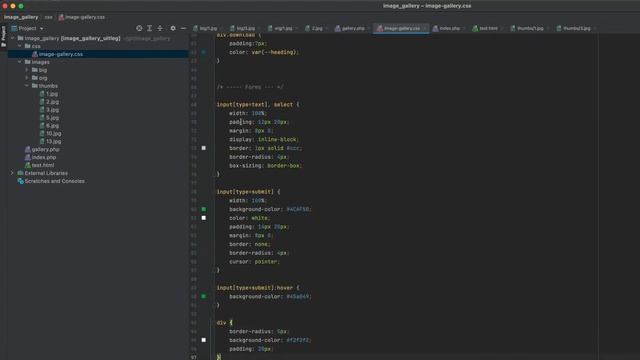Switch to the 2.jpg editor tab
The height and width of the screenshot is (360, 640).
click(317, 29)
